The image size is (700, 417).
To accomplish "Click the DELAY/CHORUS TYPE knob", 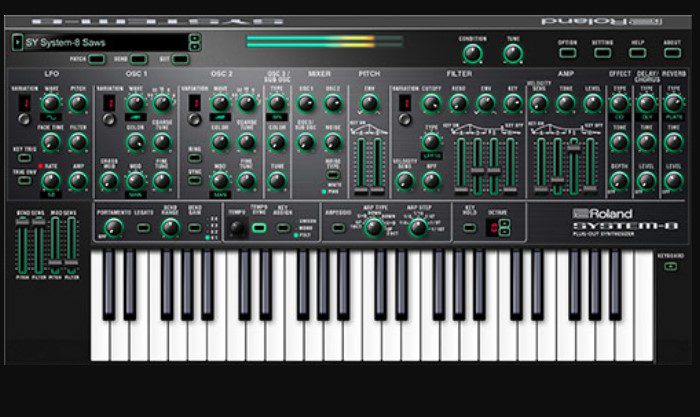I will click(x=646, y=103).
